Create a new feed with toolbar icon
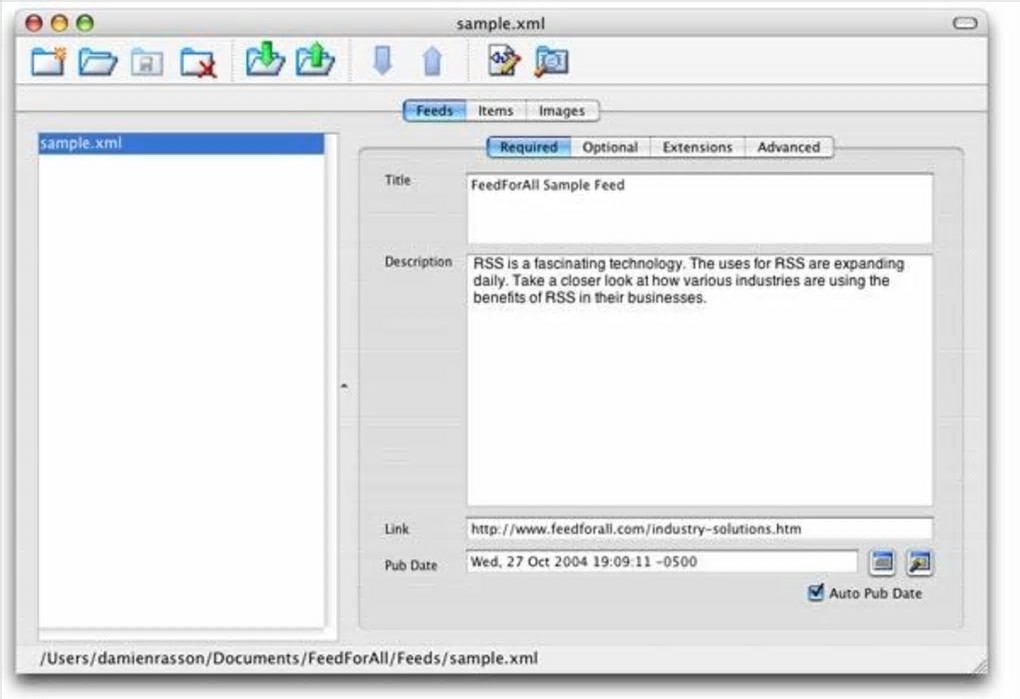This screenshot has height=699, width=1020. click(49, 62)
